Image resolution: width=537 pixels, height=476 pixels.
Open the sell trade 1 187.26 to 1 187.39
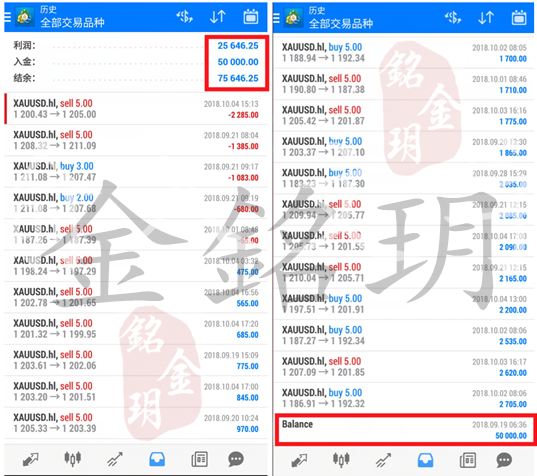136,235
